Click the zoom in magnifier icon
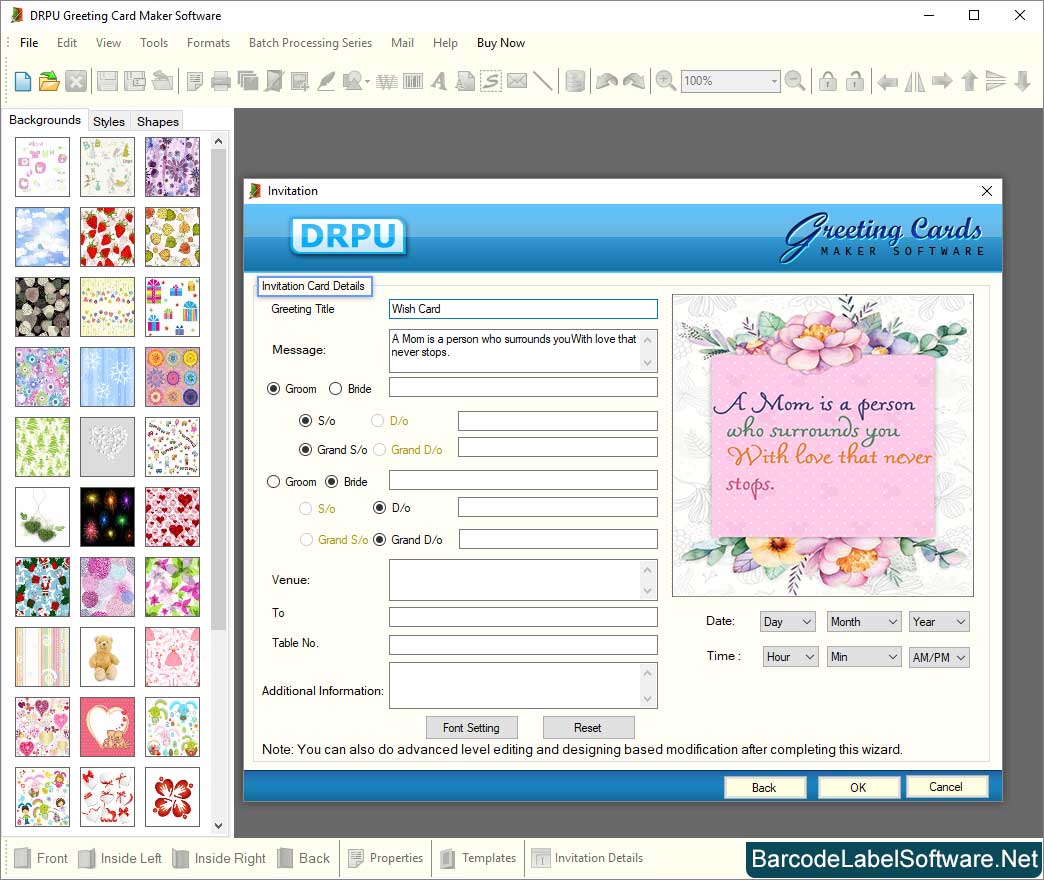1044x880 pixels. (x=665, y=81)
